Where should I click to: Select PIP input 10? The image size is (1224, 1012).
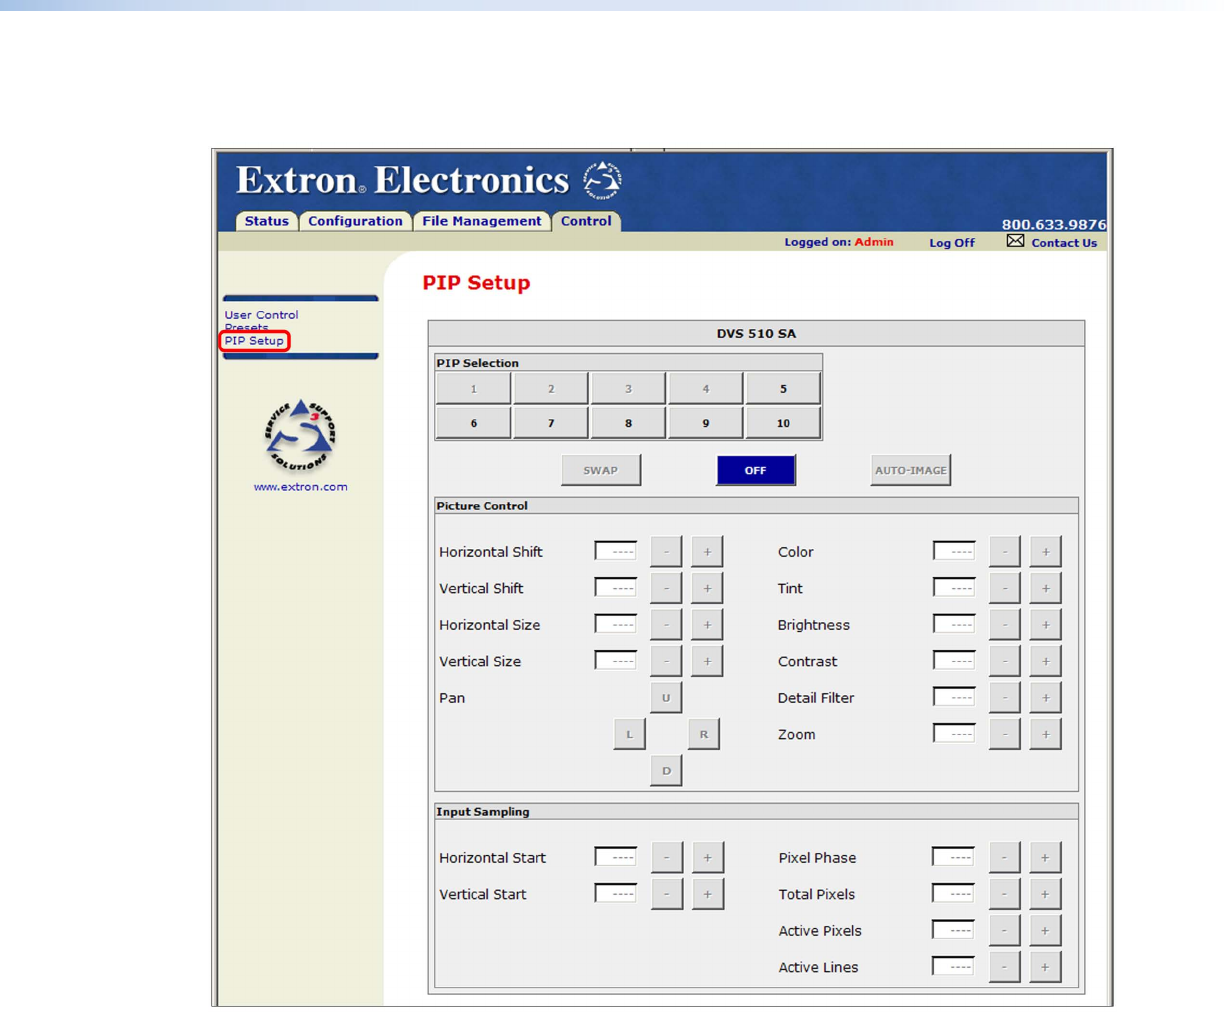coord(783,423)
